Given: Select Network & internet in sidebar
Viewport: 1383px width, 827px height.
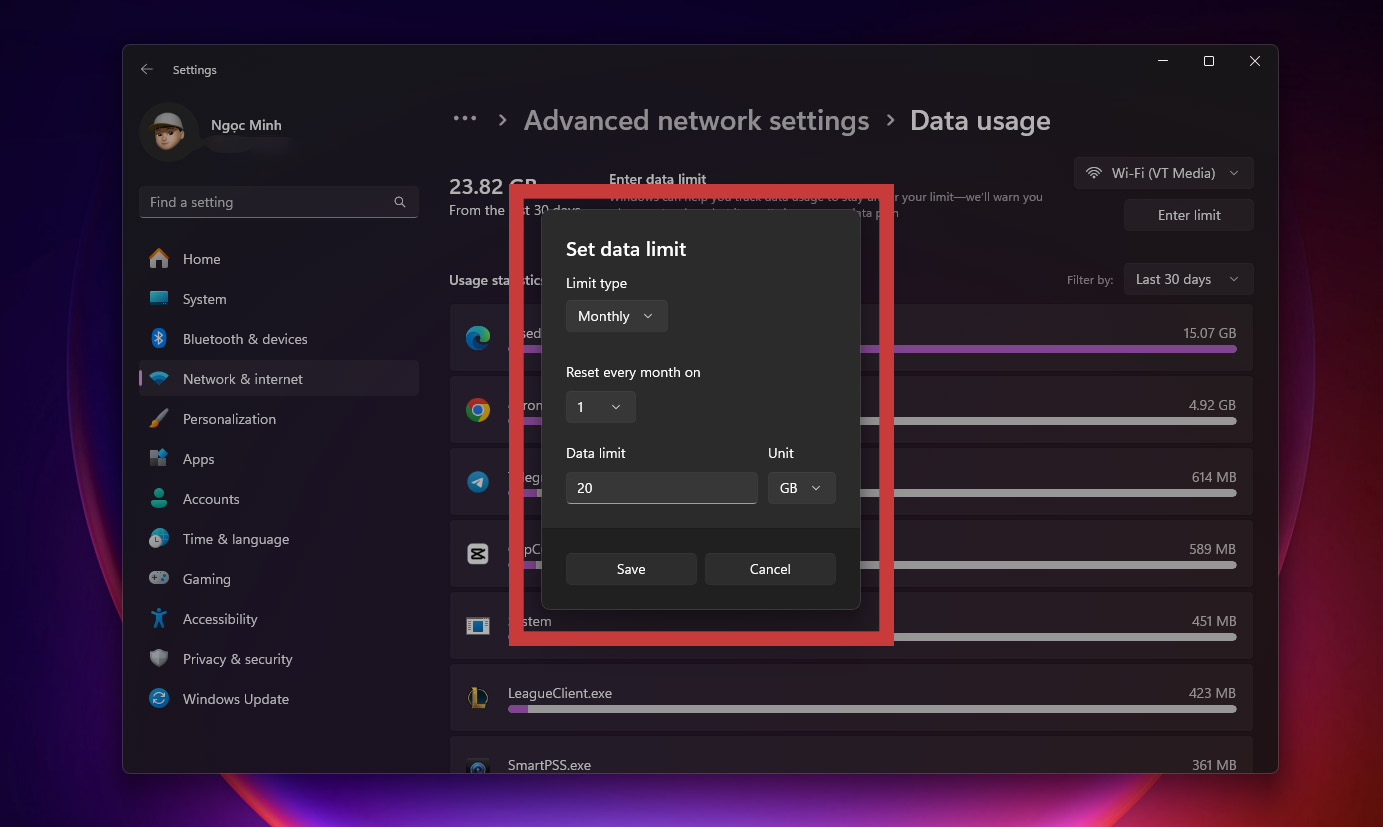Looking at the screenshot, I should (x=279, y=379).
